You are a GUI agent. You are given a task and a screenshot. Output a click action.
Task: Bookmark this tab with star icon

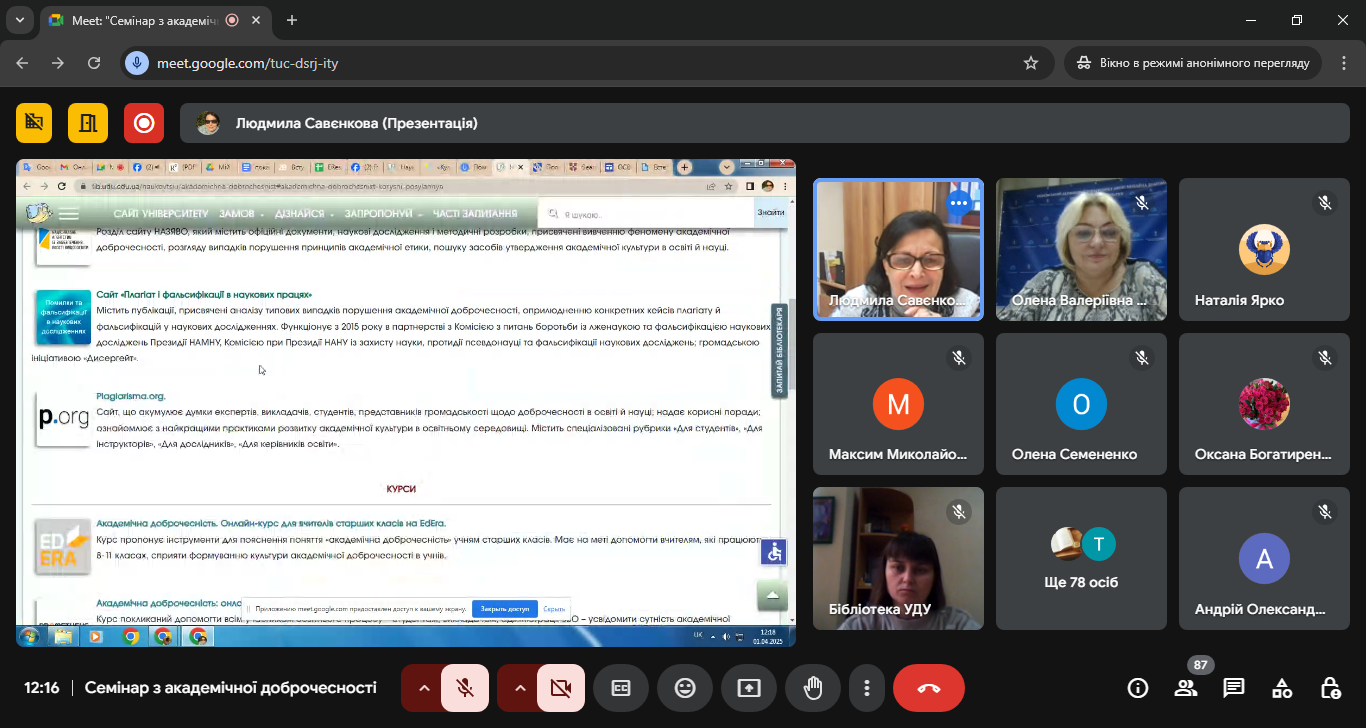[x=1031, y=63]
